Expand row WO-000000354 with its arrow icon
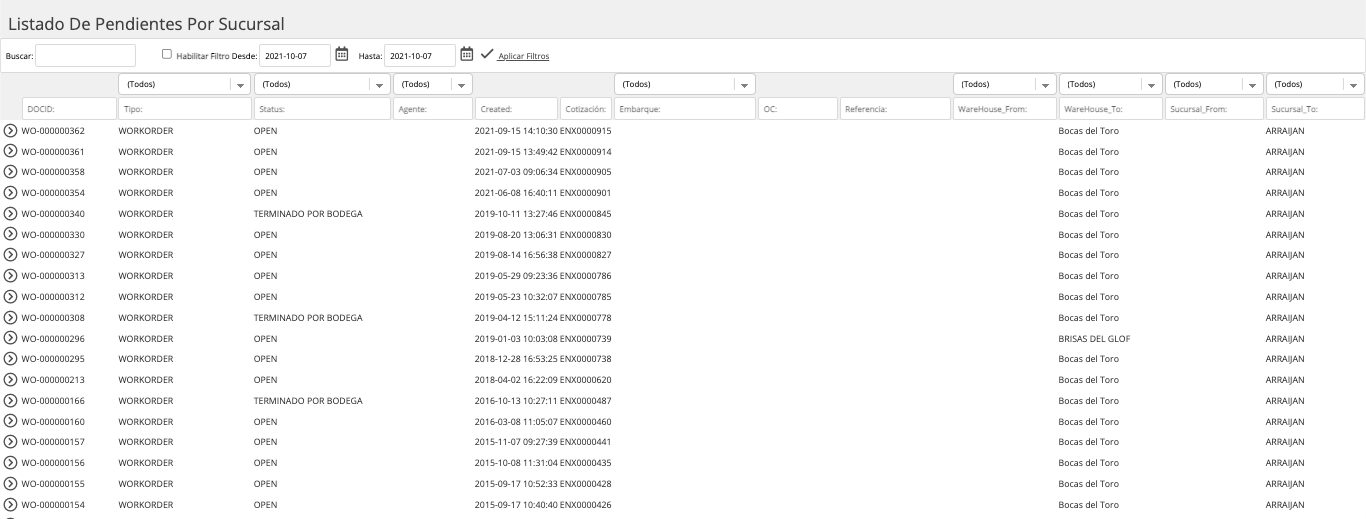This screenshot has height=519, width=1366. (10, 193)
